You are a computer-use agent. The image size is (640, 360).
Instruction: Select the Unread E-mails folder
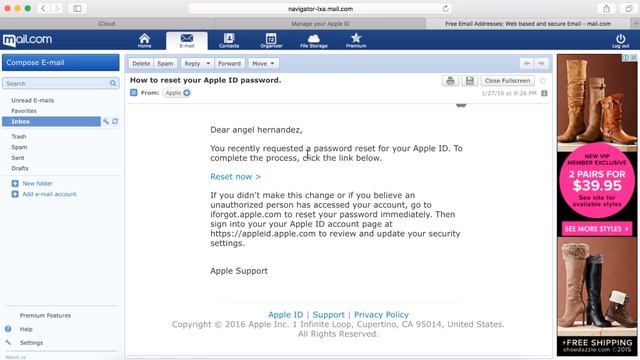[x=33, y=100]
